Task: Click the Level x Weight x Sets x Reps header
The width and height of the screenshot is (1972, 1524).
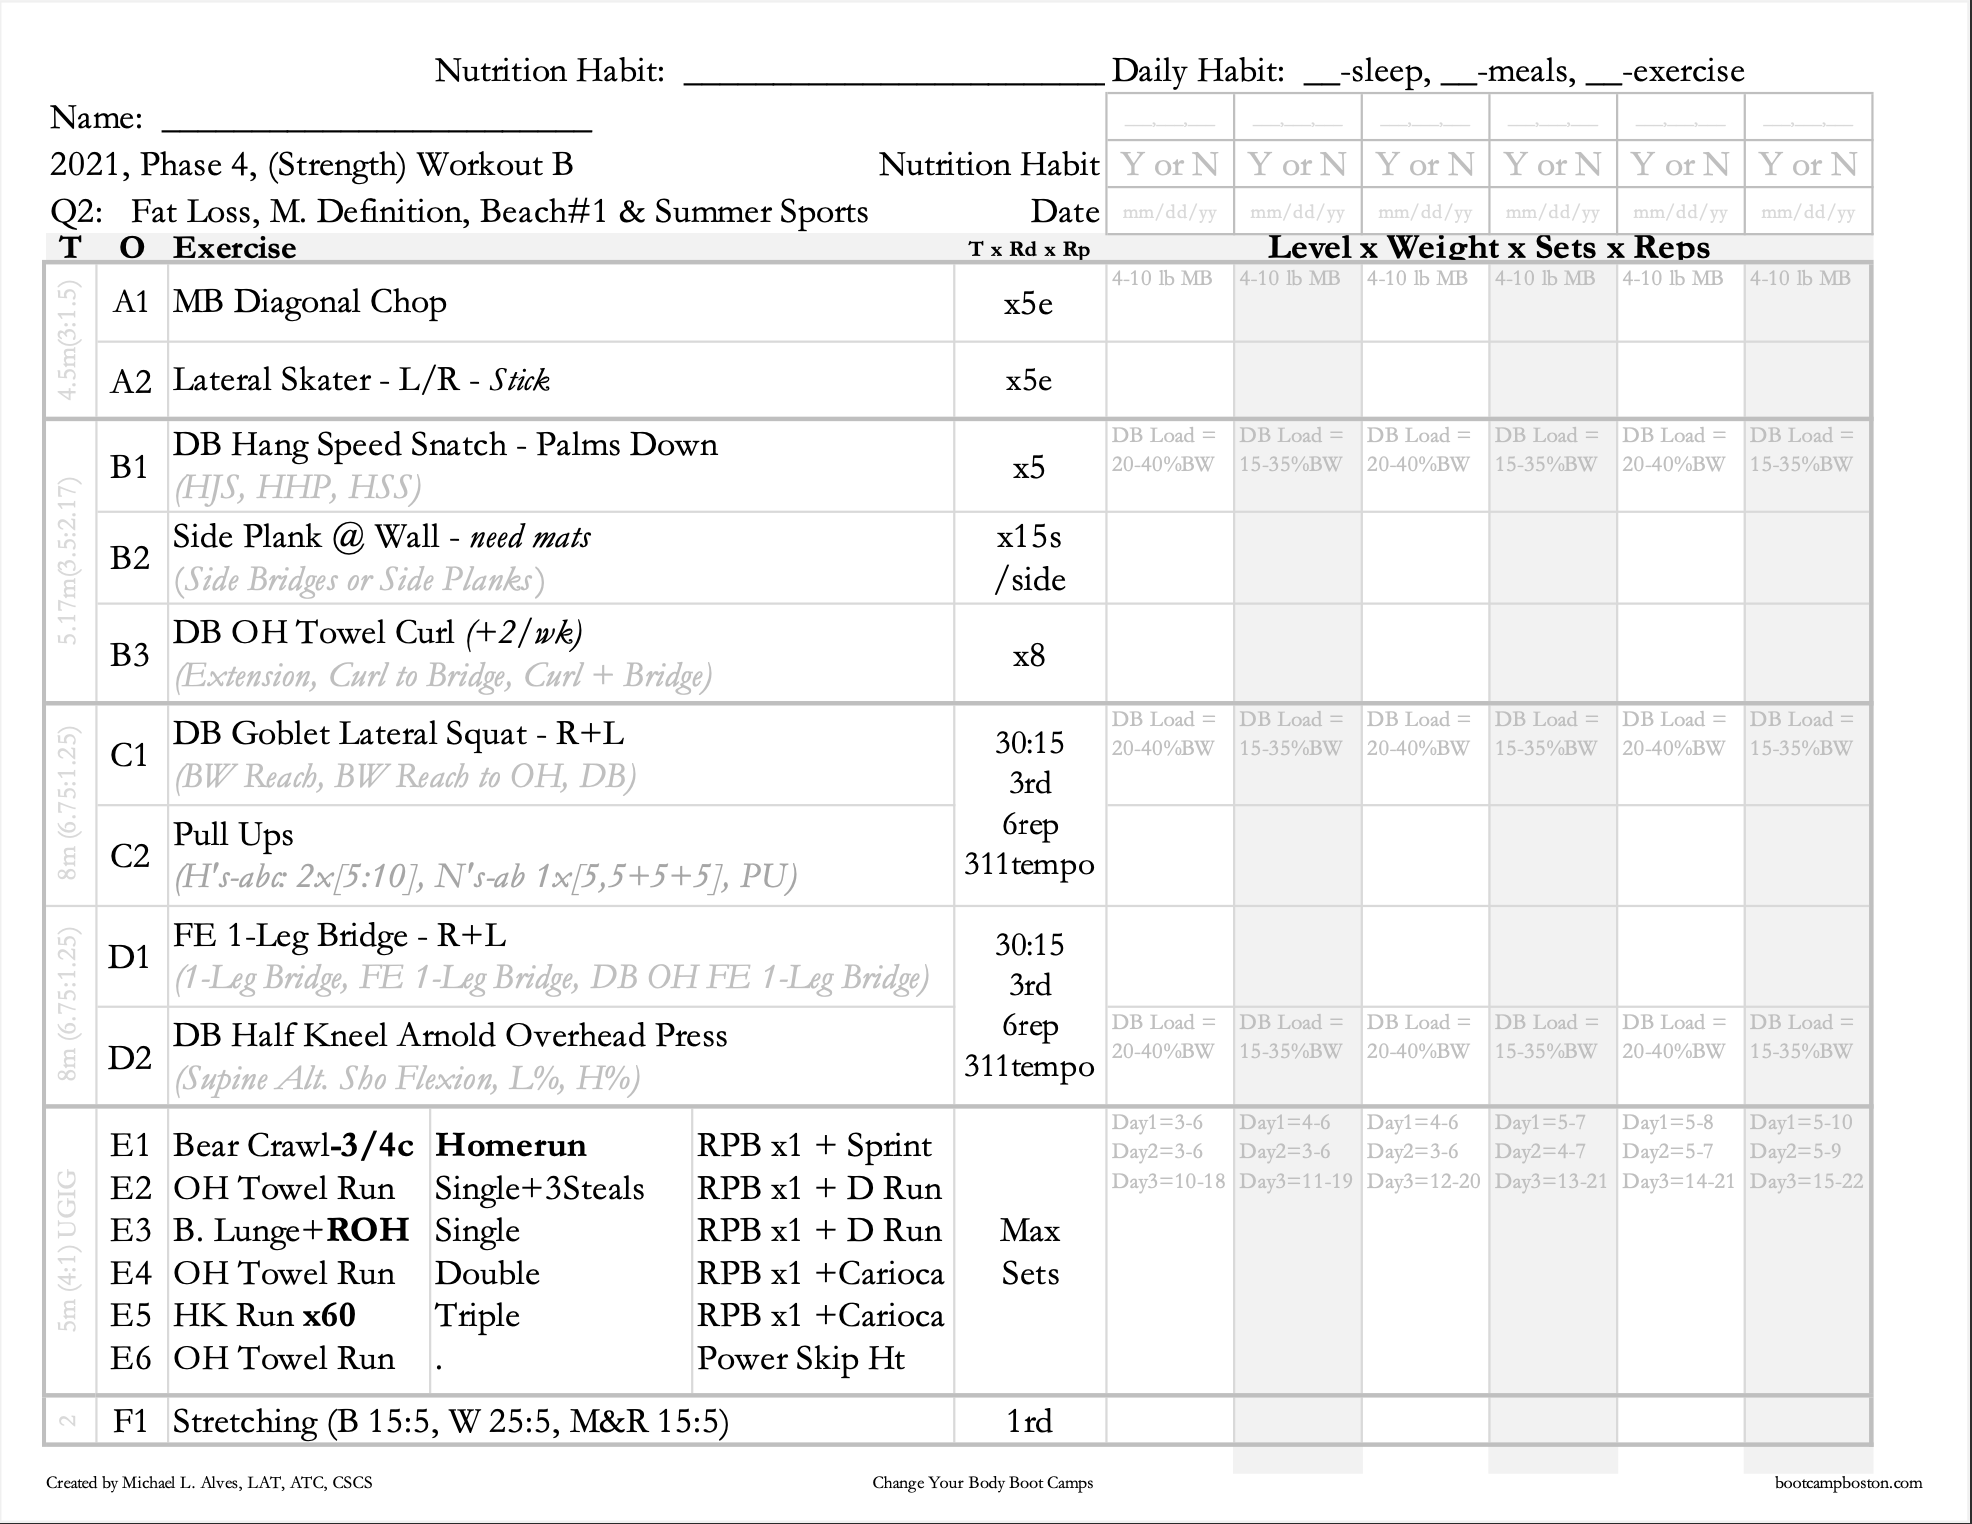Action: click(x=1489, y=248)
